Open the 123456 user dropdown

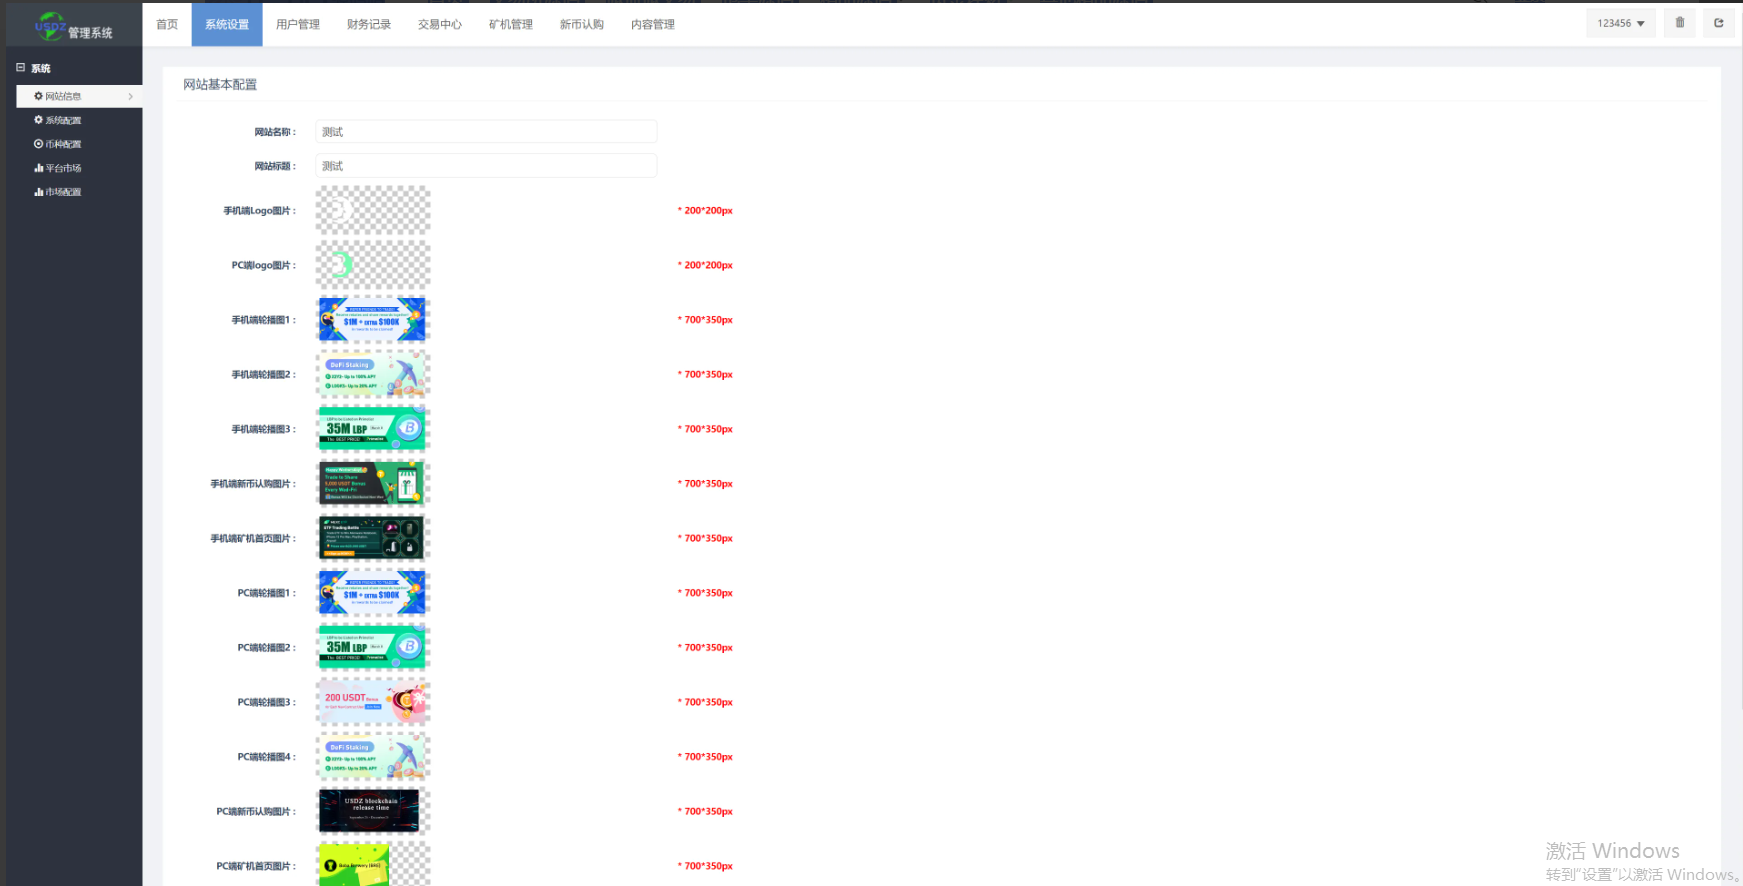point(1620,23)
